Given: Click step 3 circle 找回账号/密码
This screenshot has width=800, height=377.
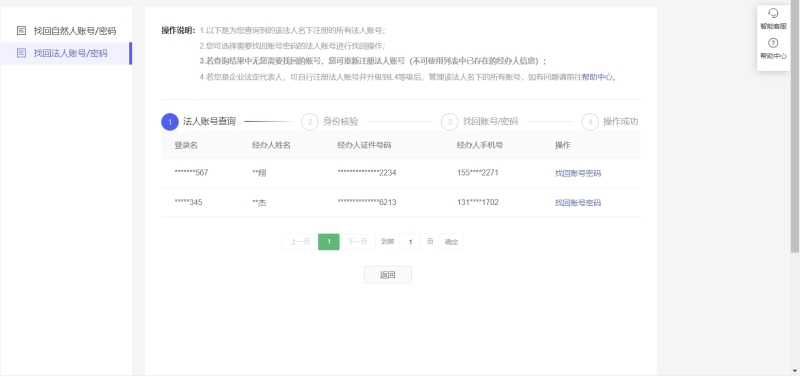Looking at the screenshot, I should pos(449,122).
